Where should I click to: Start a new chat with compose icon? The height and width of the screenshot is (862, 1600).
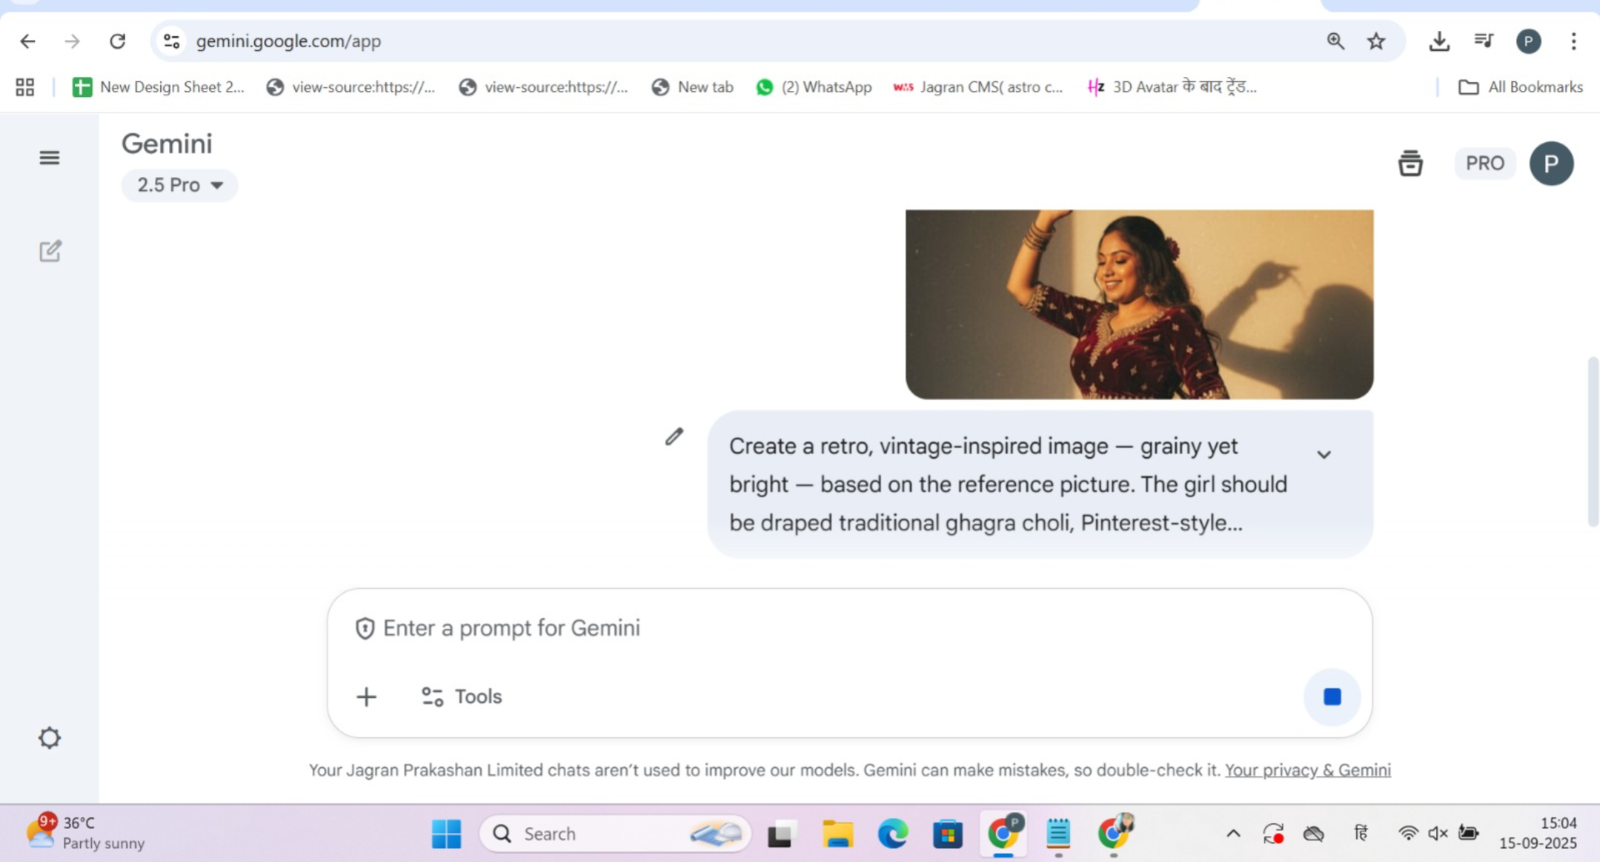click(50, 251)
